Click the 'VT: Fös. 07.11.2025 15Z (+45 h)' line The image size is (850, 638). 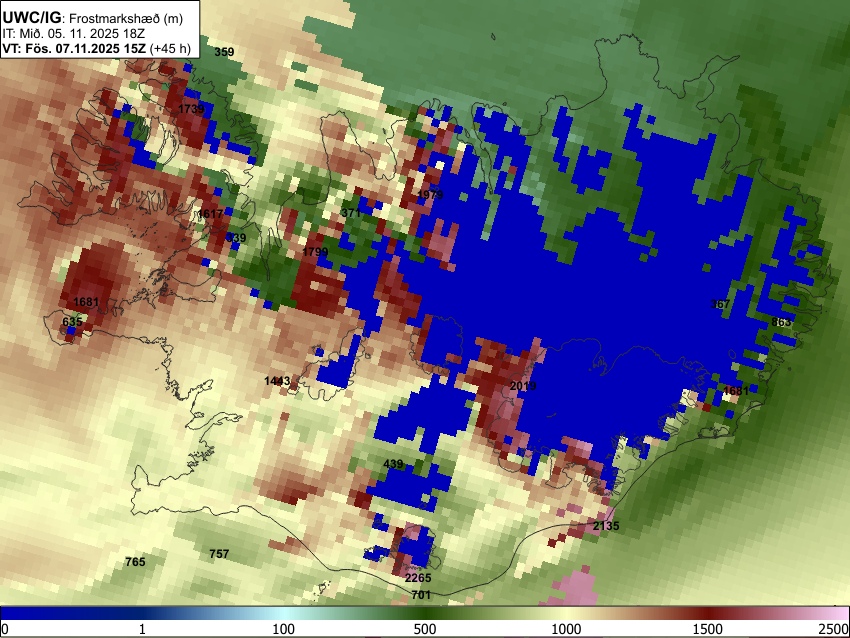pyautogui.click(x=96, y=48)
